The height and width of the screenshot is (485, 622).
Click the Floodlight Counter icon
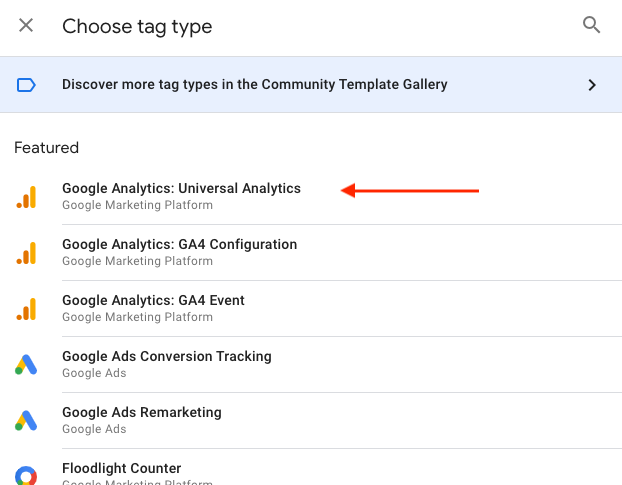coord(26,475)
